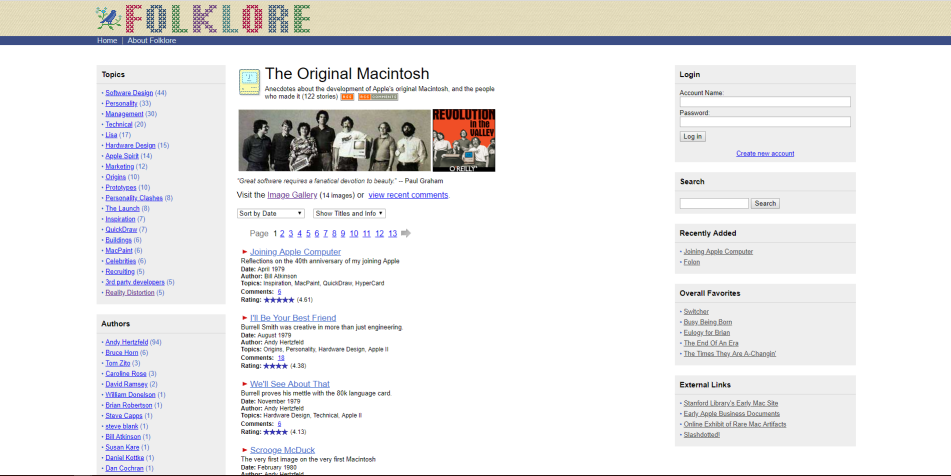
Task: Open the I'll Be Your Best Friend story
Action: (x=293, y=318)
